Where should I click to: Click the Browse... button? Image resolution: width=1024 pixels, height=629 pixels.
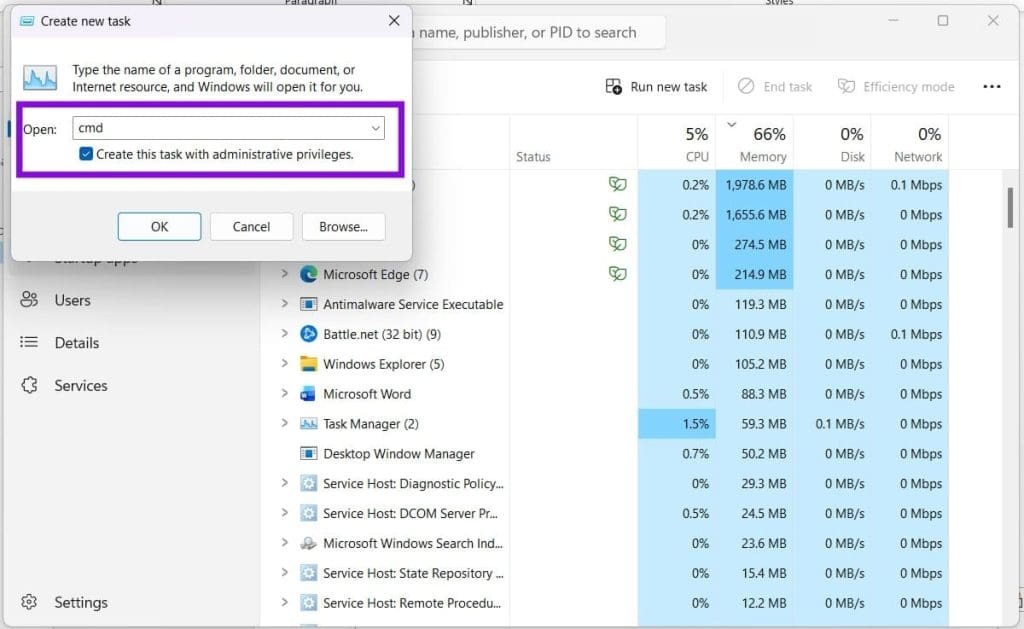[344, 227]
